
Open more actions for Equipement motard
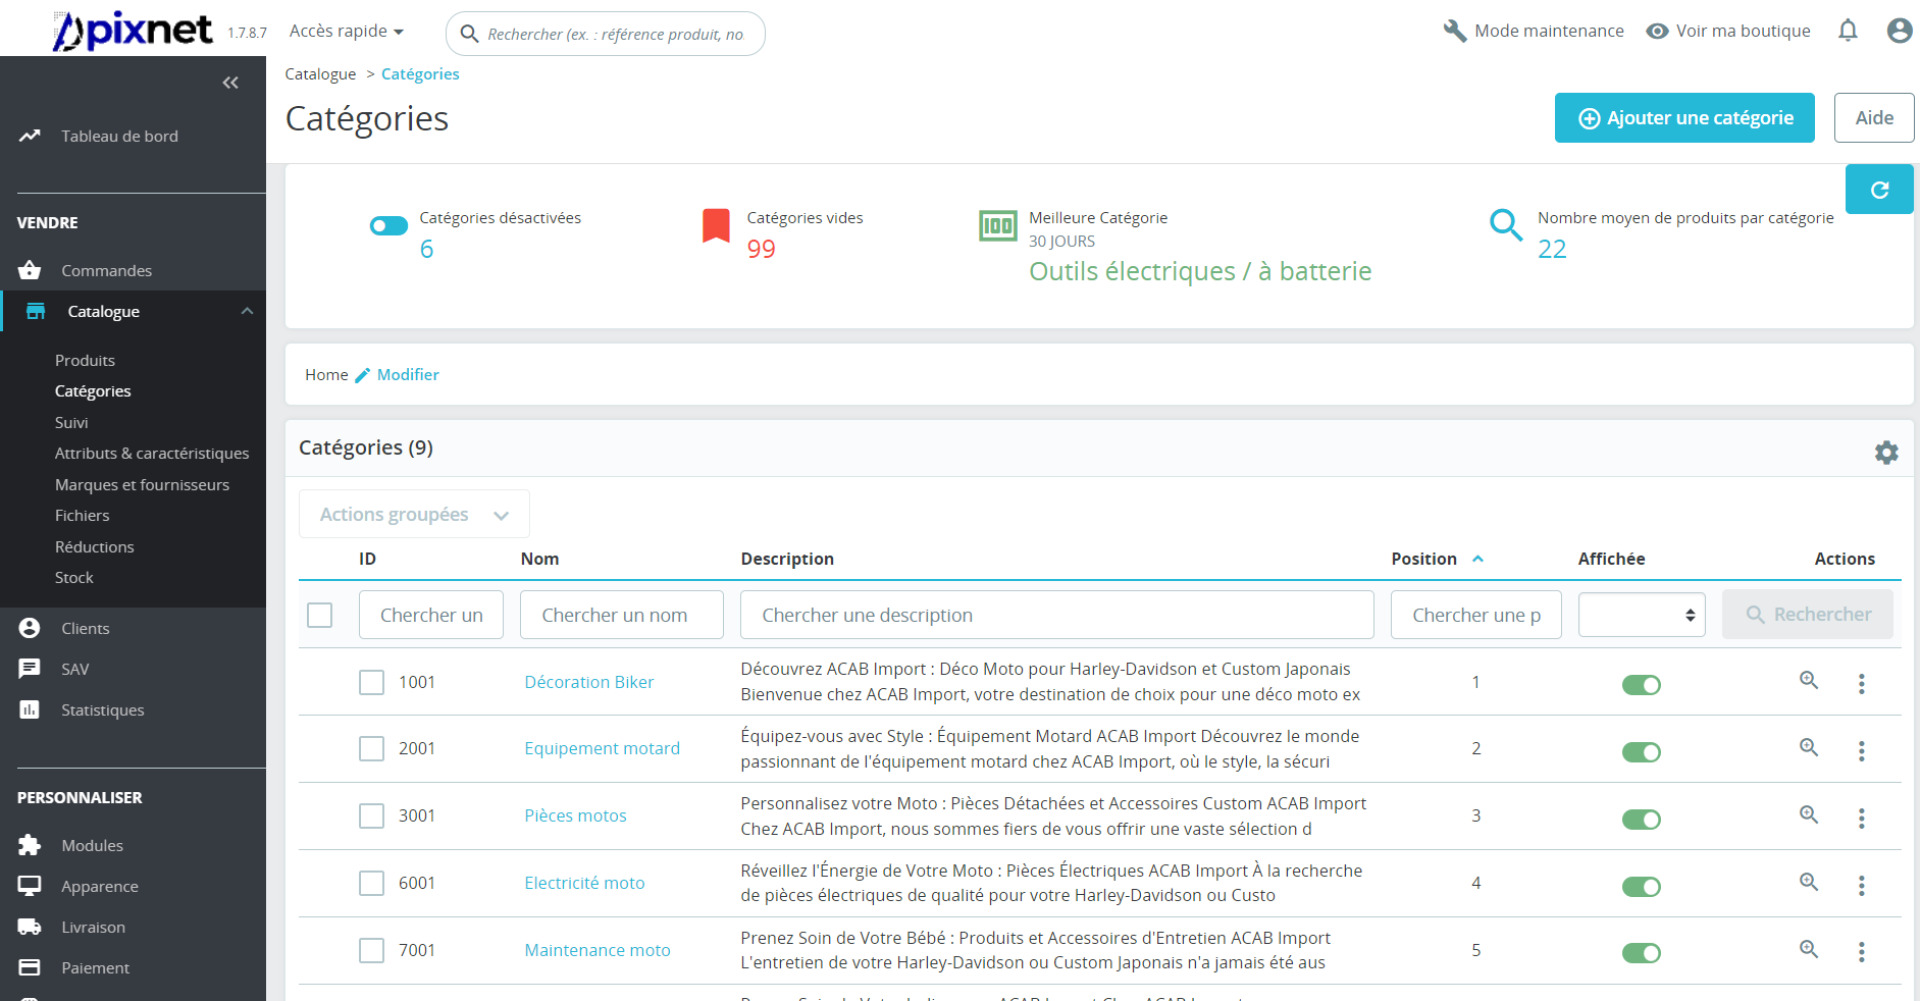[1861, 751]
